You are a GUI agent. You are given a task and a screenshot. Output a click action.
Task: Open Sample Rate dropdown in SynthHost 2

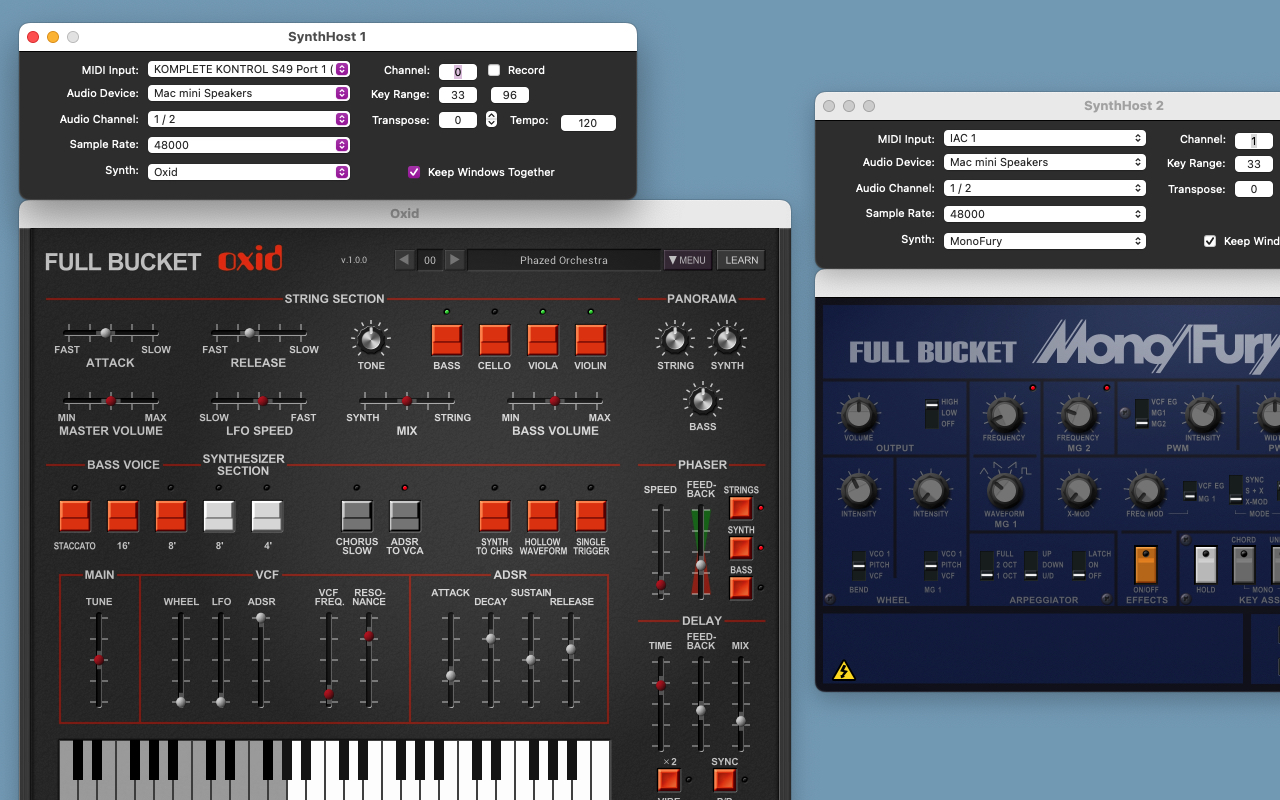tap(1045, 214)
